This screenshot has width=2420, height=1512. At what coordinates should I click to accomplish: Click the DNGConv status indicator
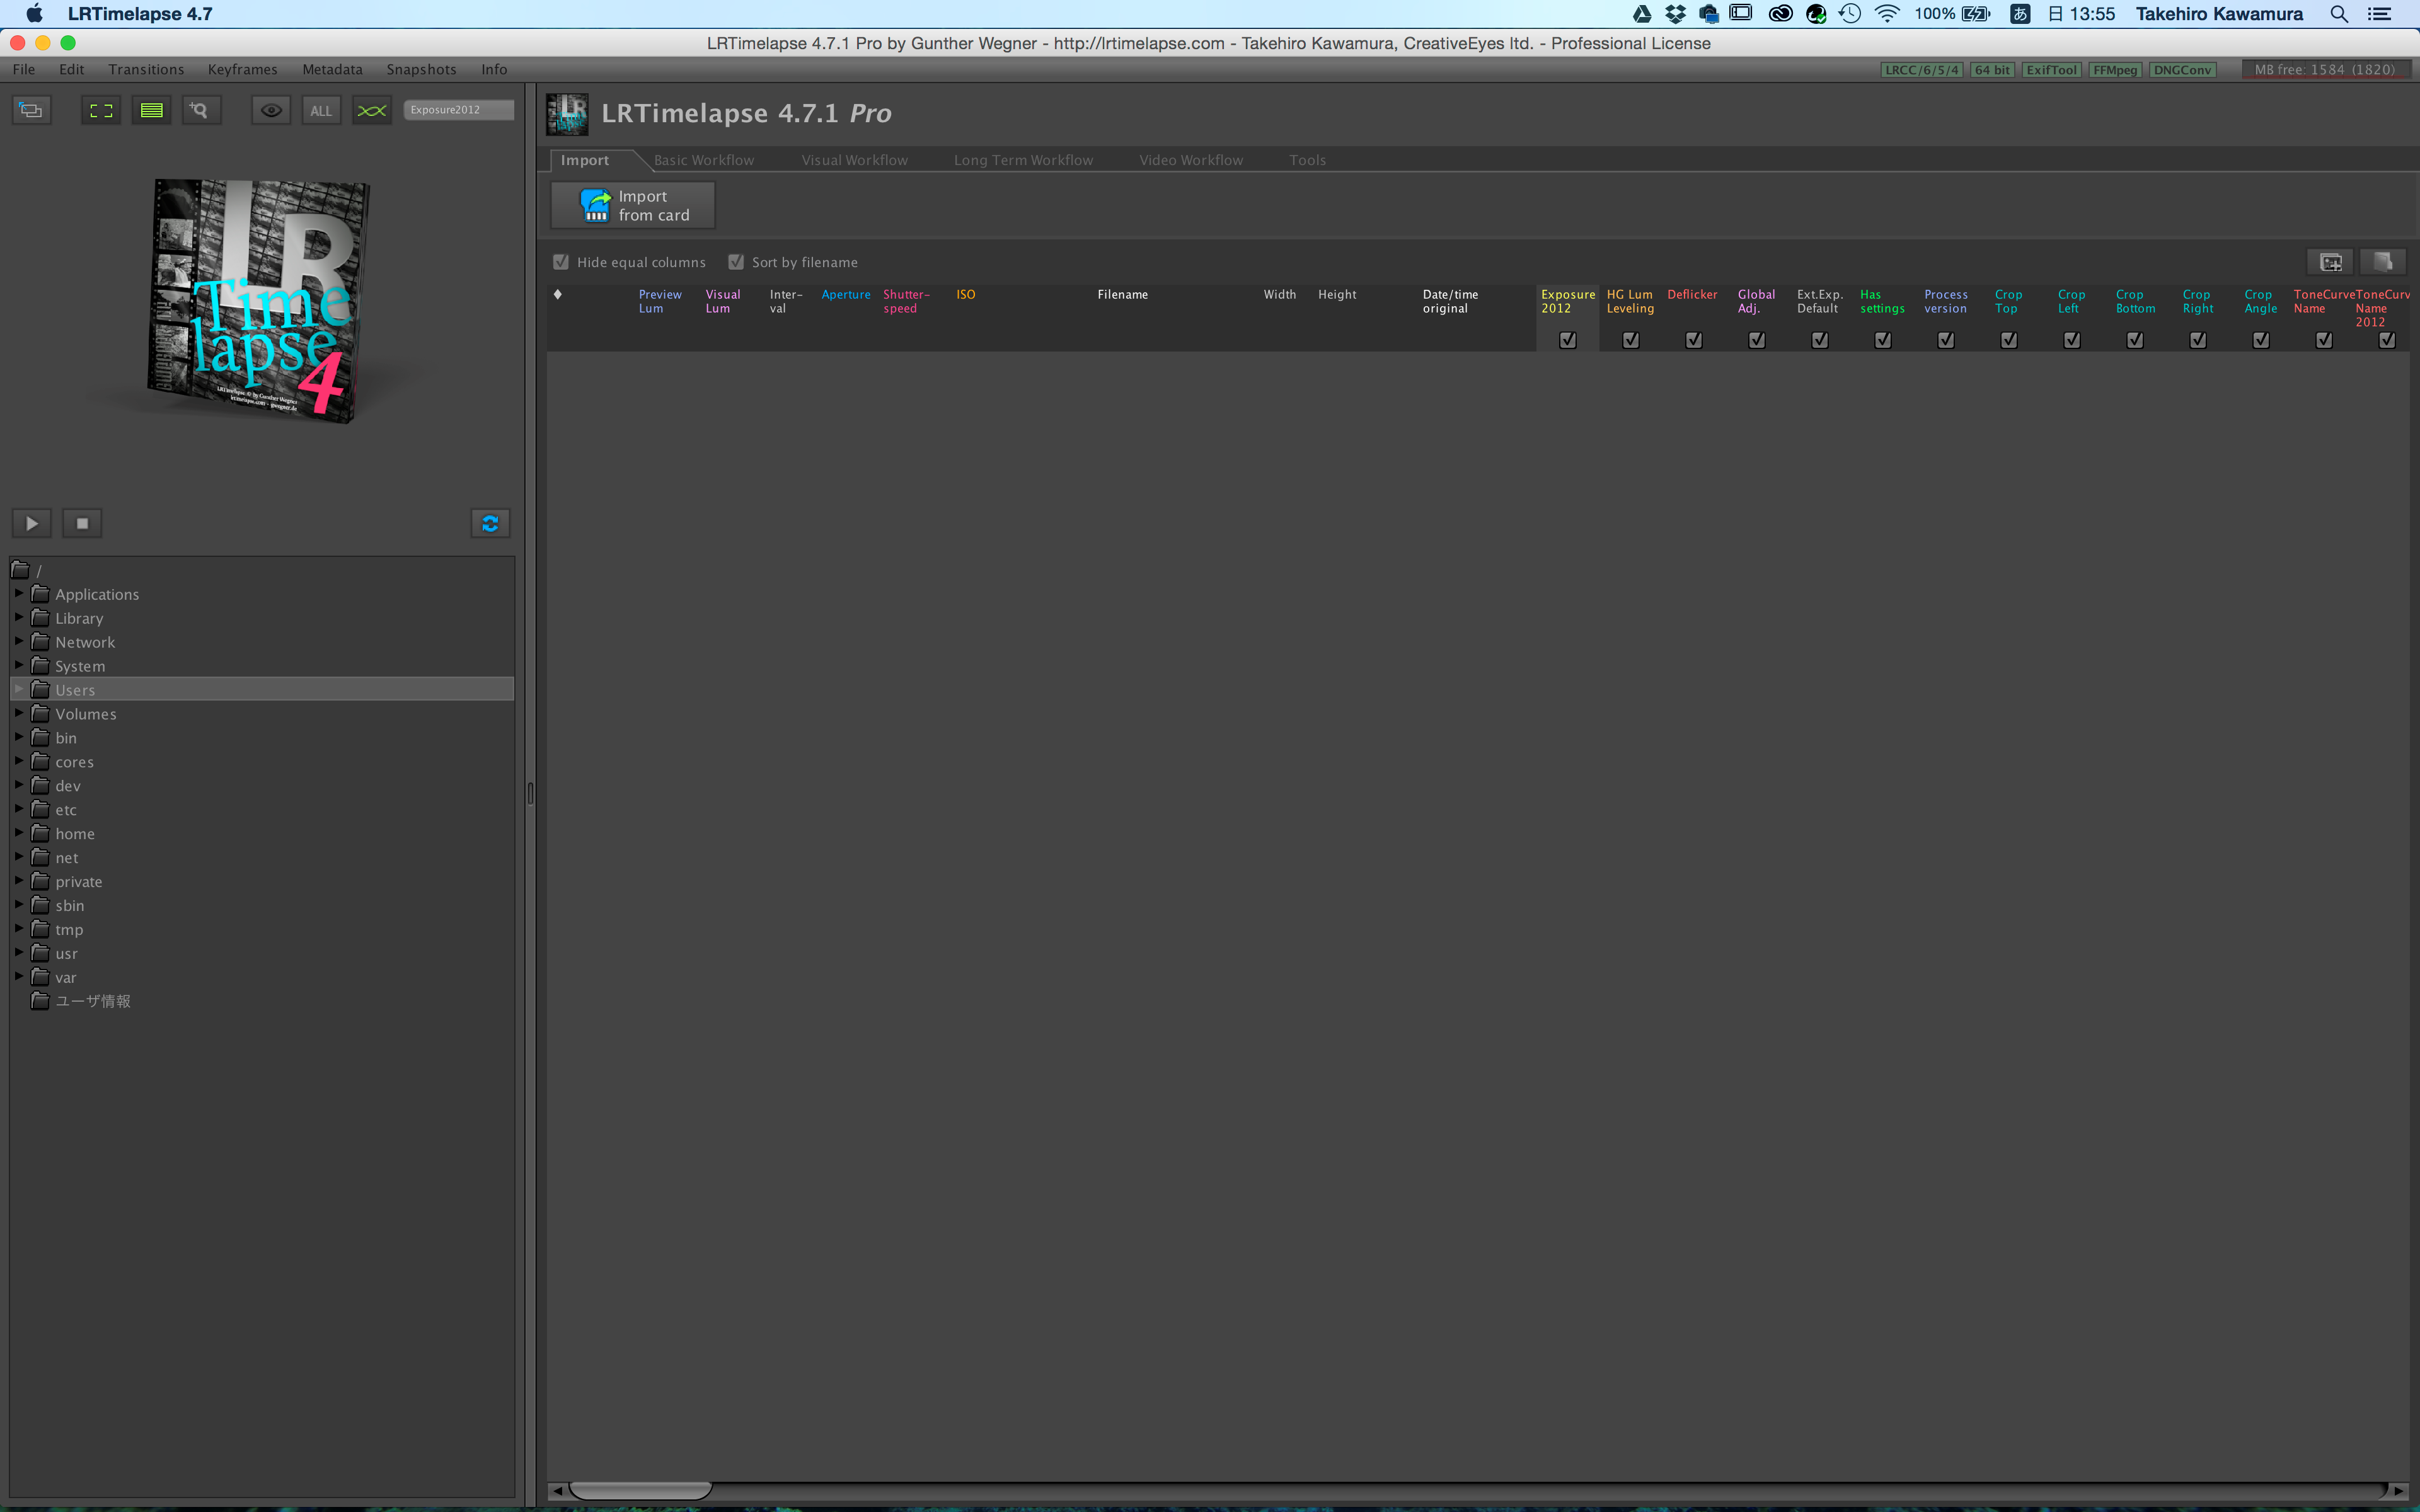2182,70
